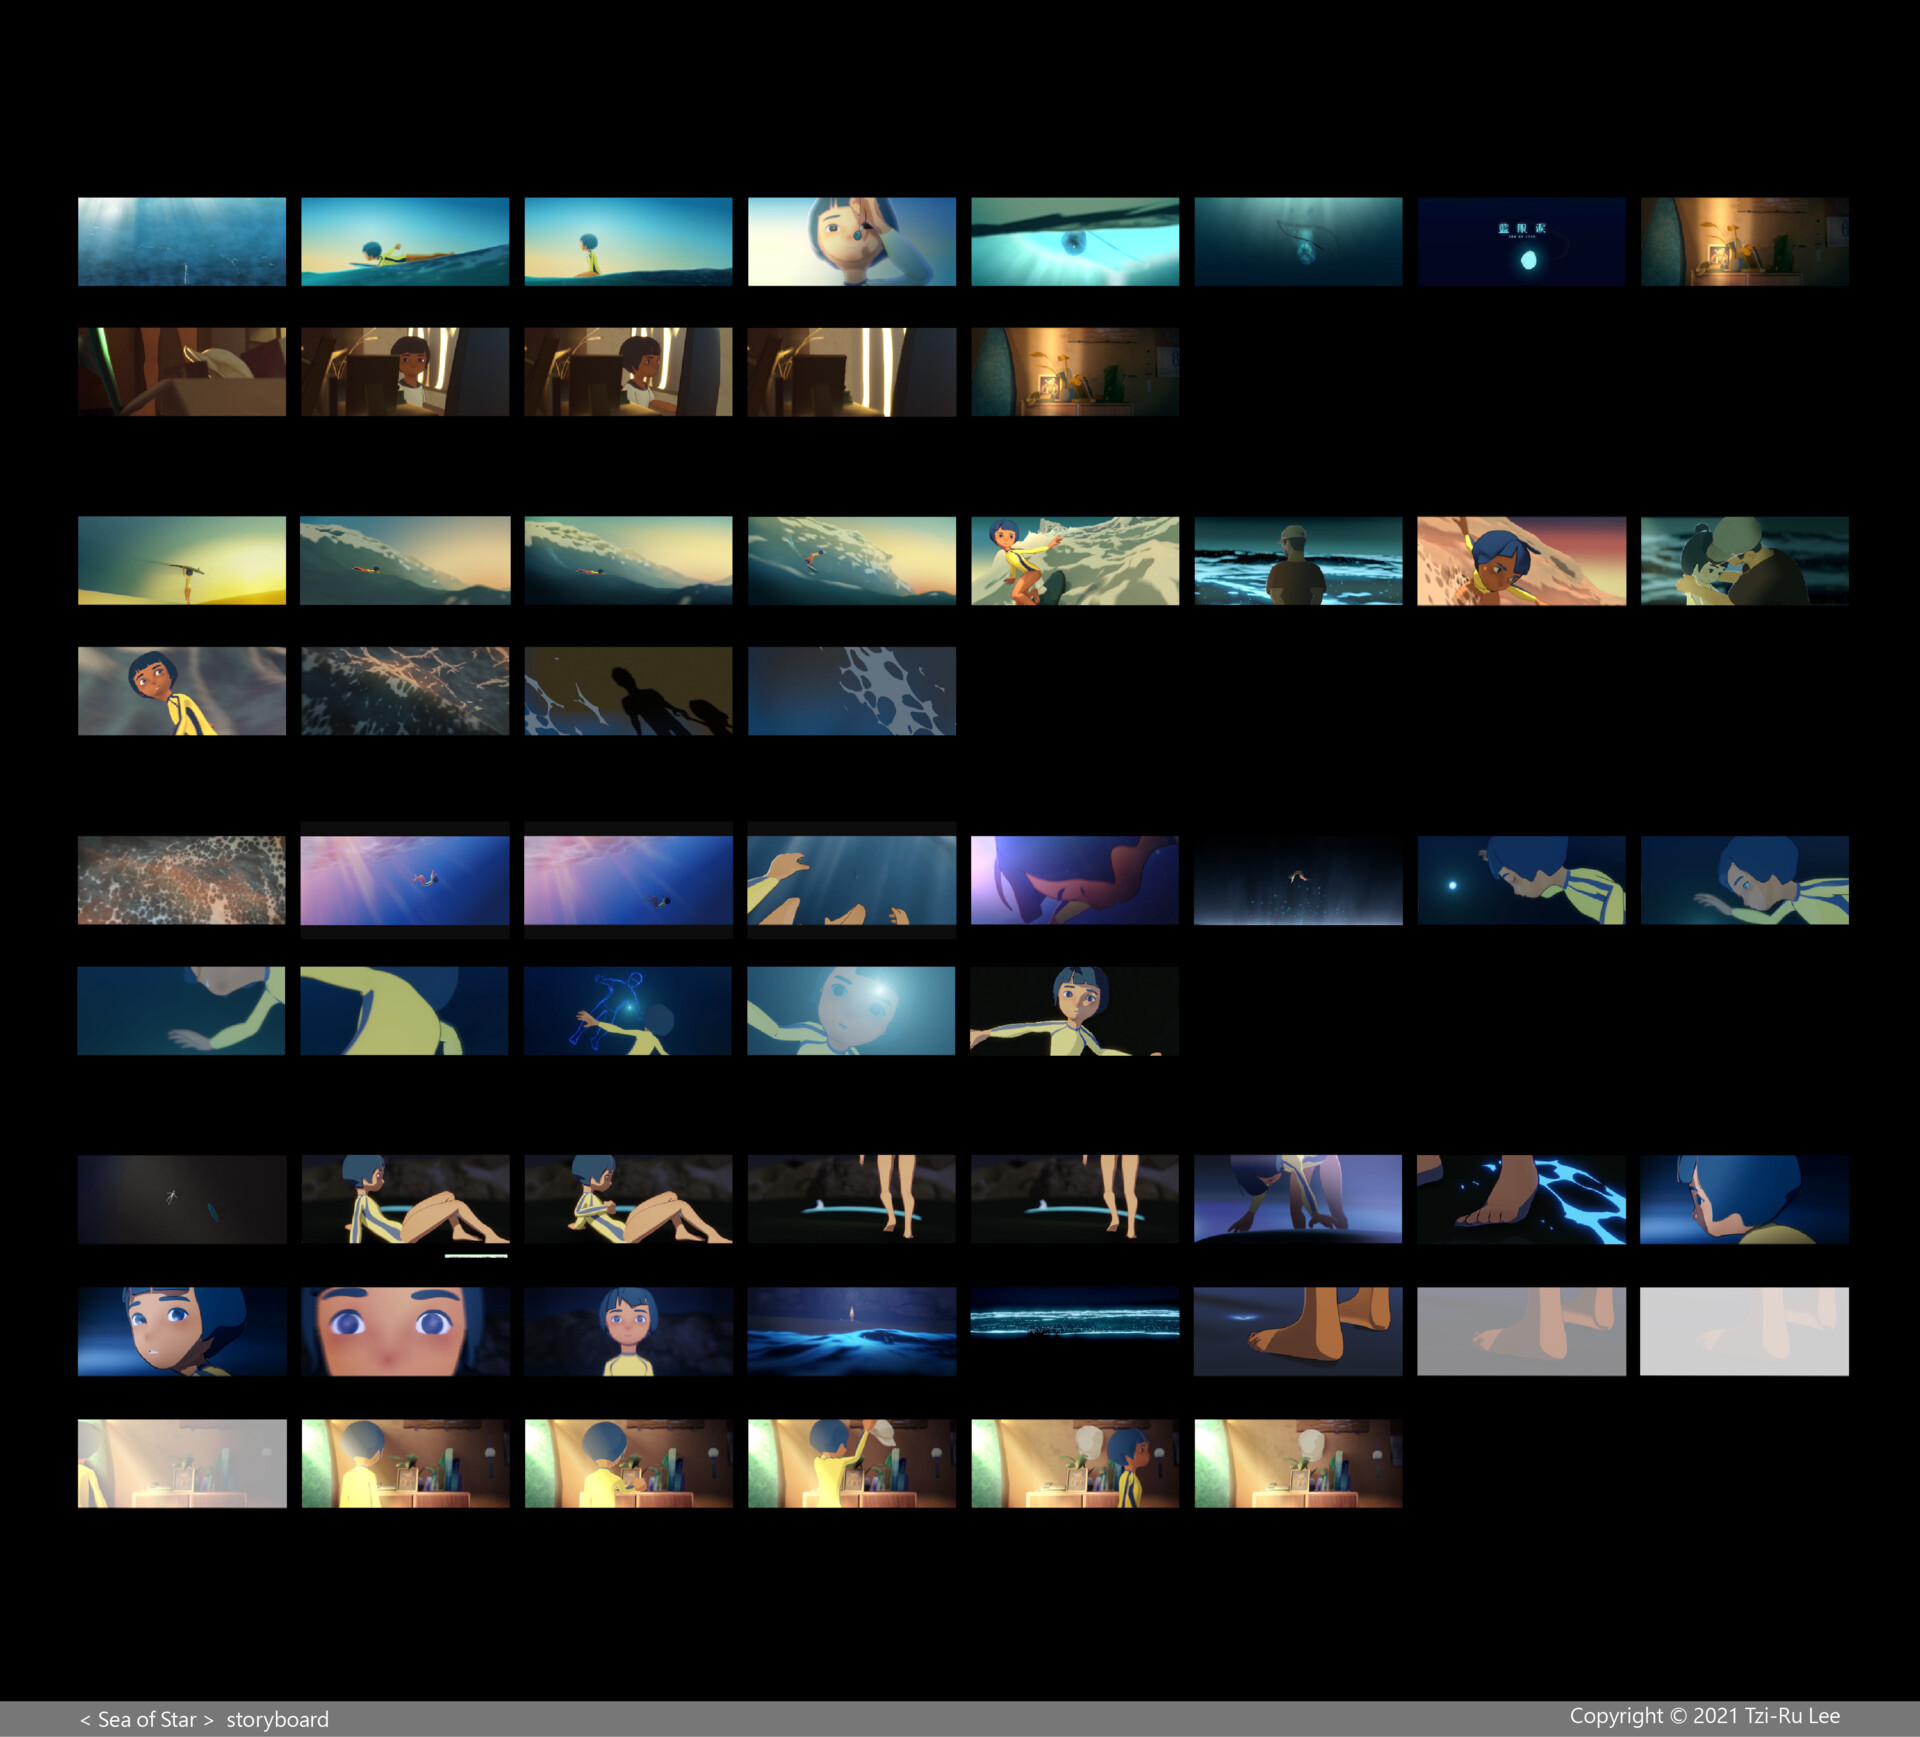Open the glowing blue constellation figure frame

628,1010
